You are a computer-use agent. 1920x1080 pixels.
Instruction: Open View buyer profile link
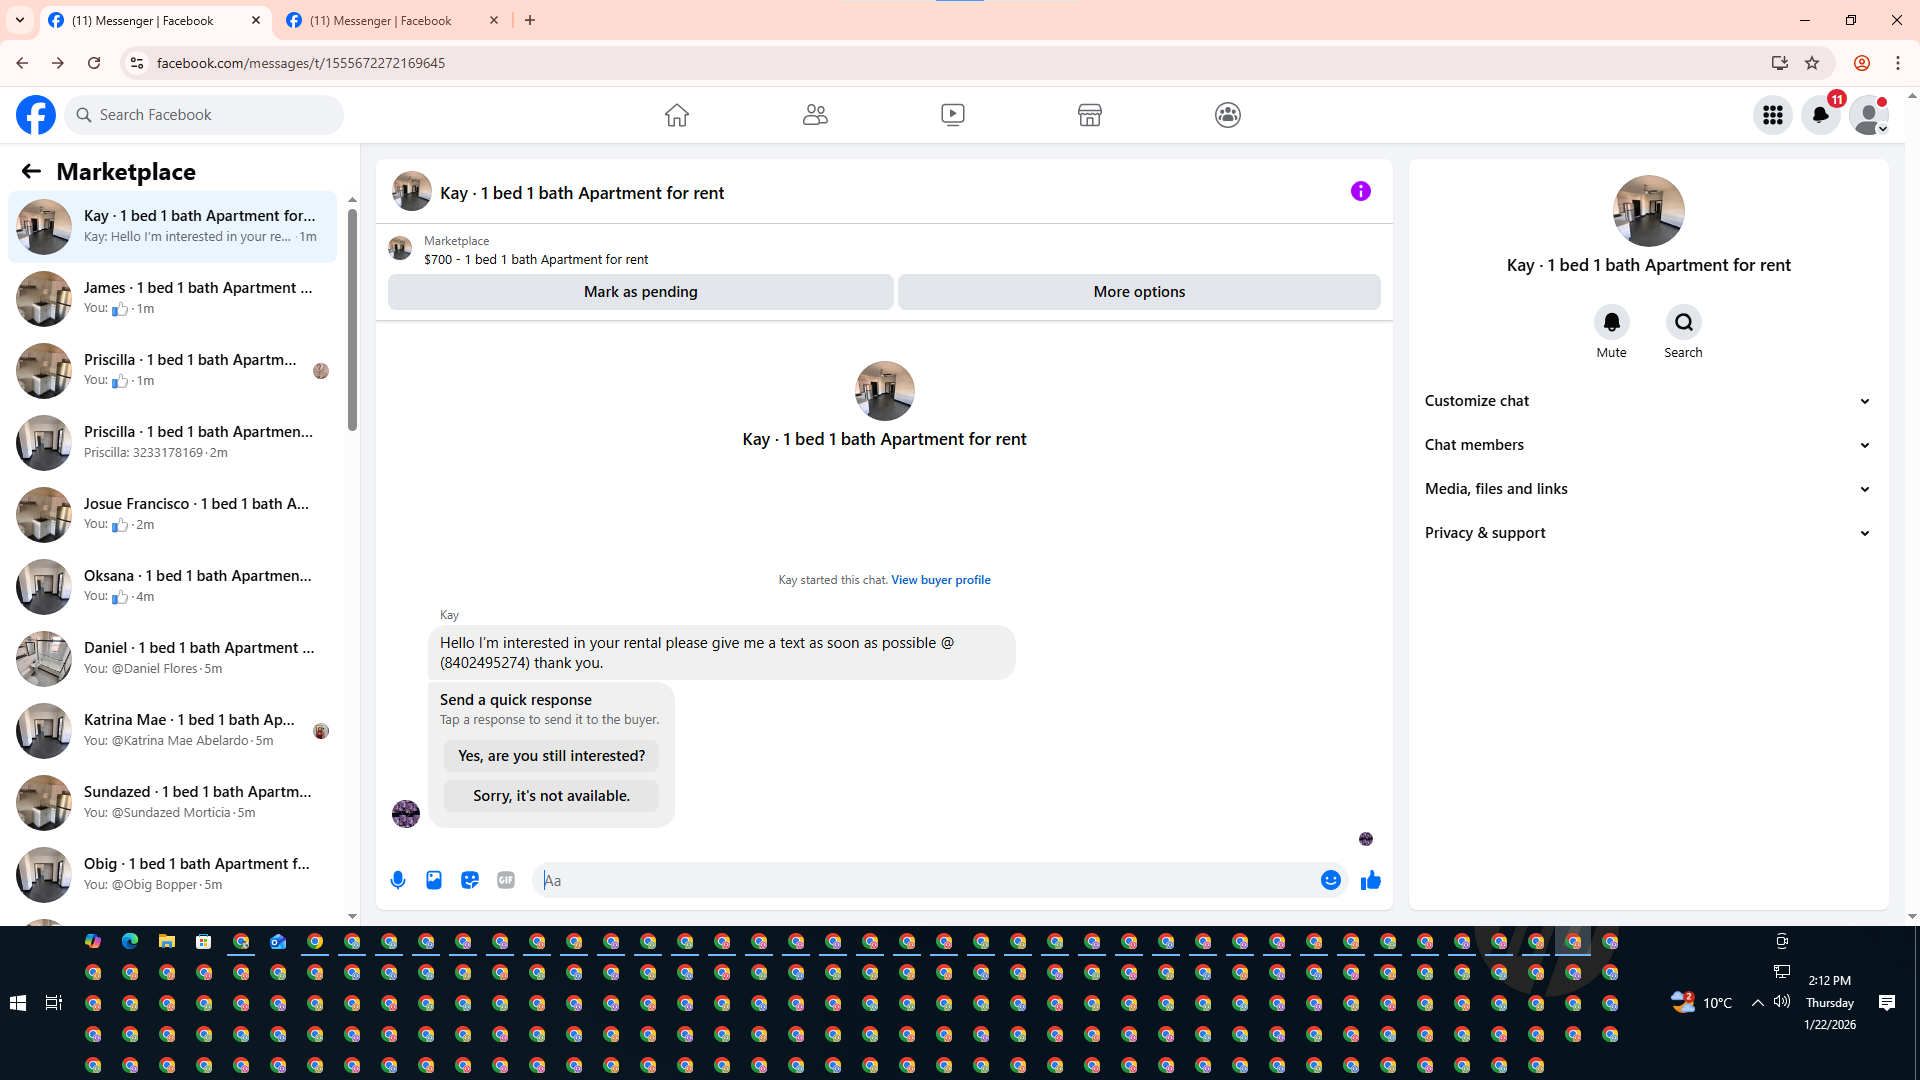tap(941, 580)
